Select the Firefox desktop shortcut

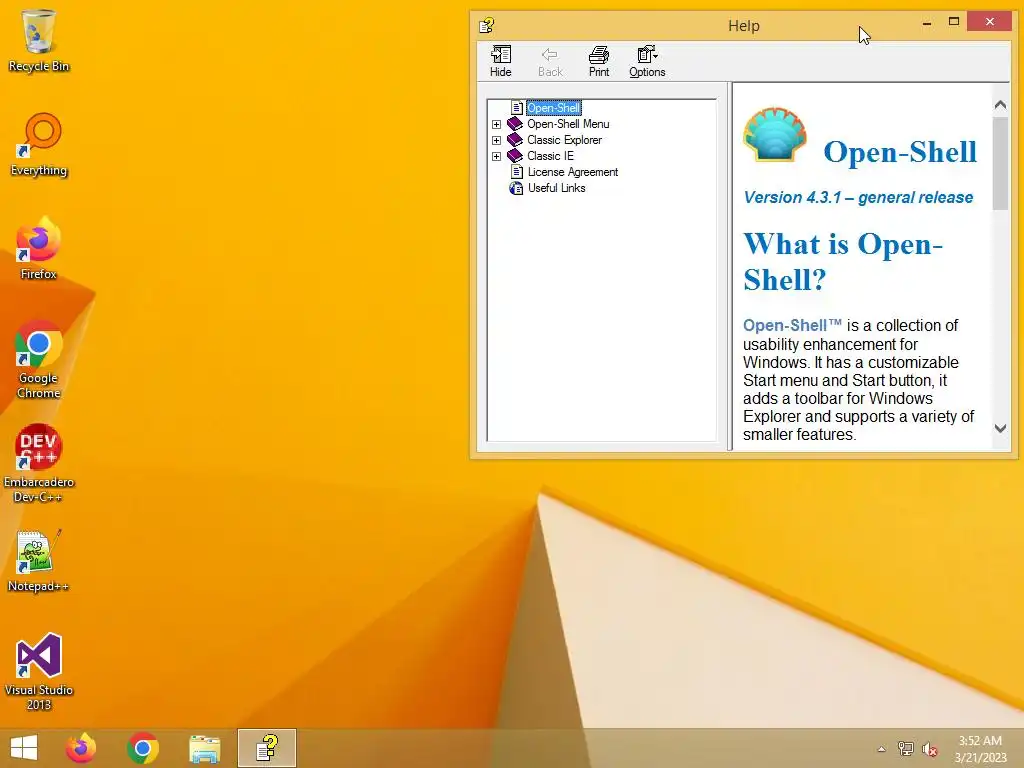(x=39, y=249)
